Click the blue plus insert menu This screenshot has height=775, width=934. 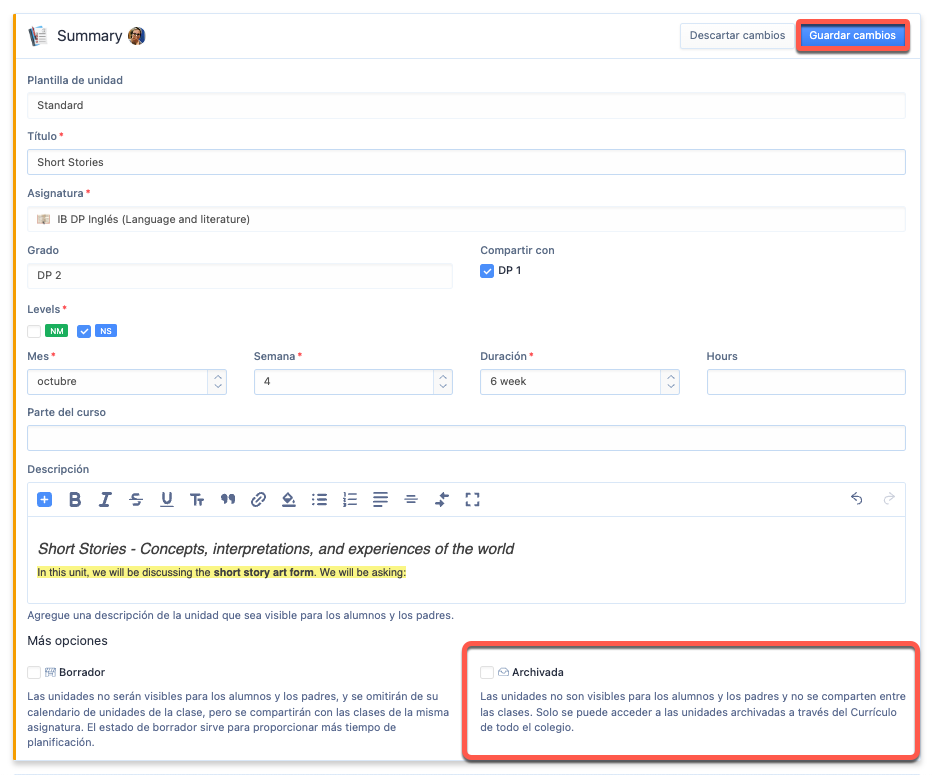44,500
